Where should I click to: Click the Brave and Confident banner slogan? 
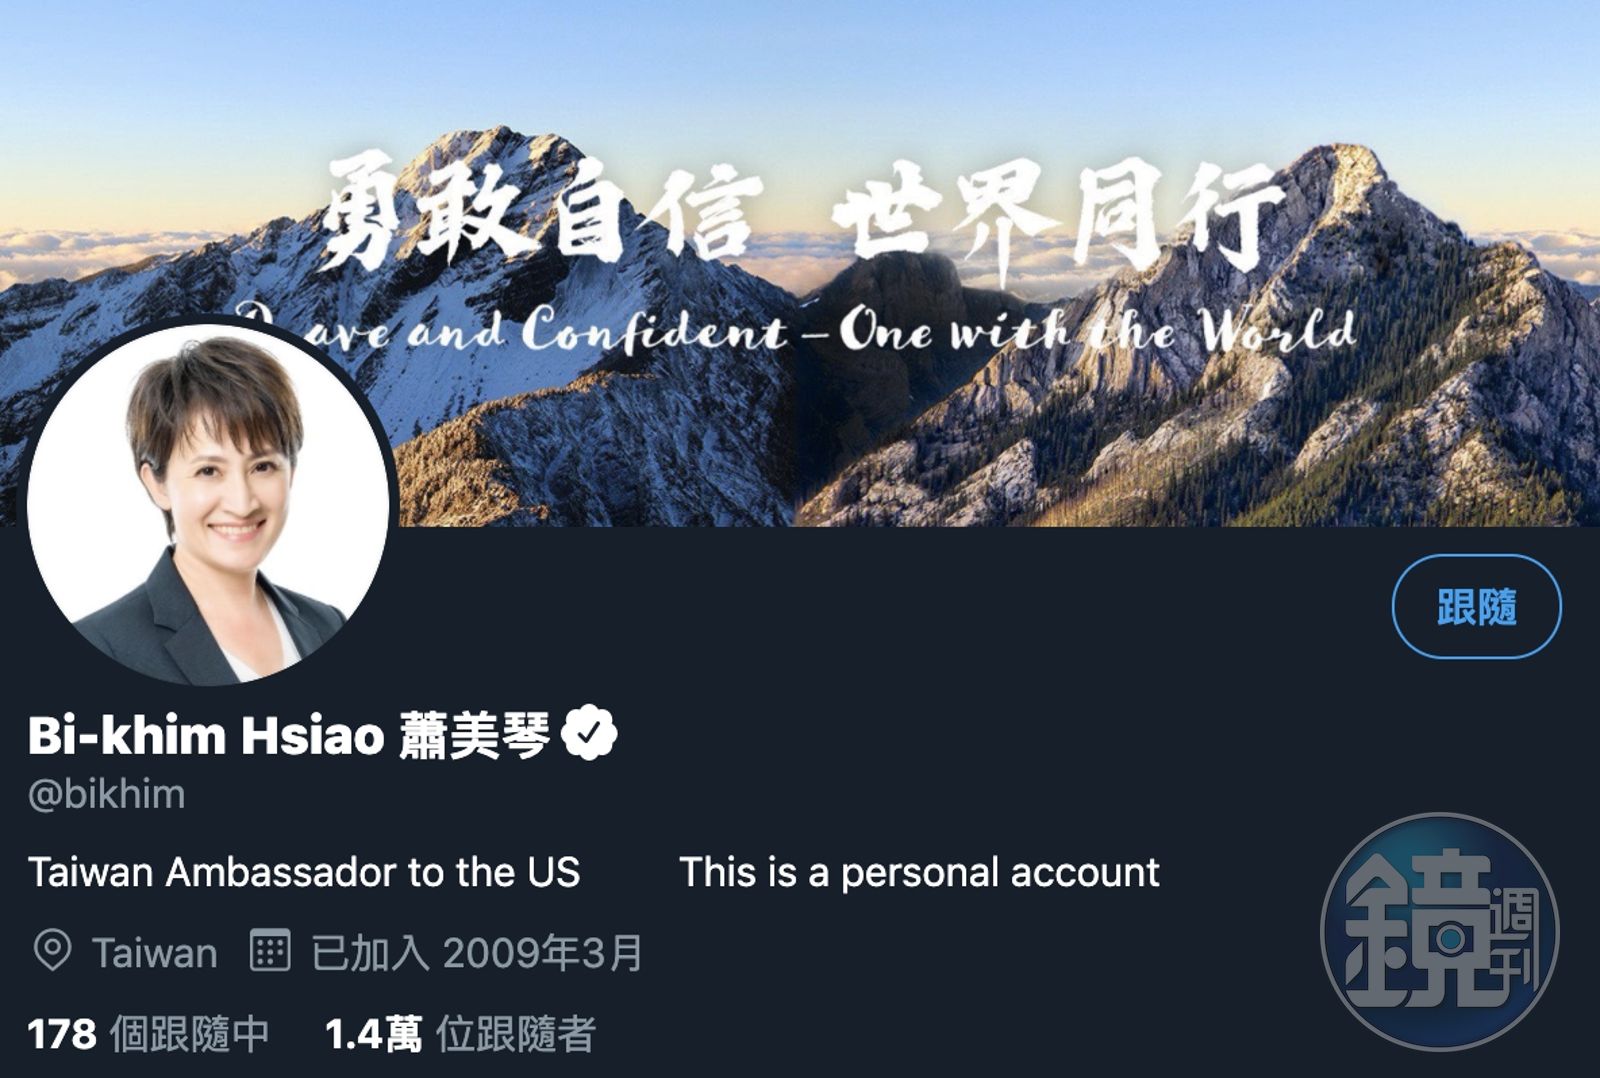coord(795,330)
